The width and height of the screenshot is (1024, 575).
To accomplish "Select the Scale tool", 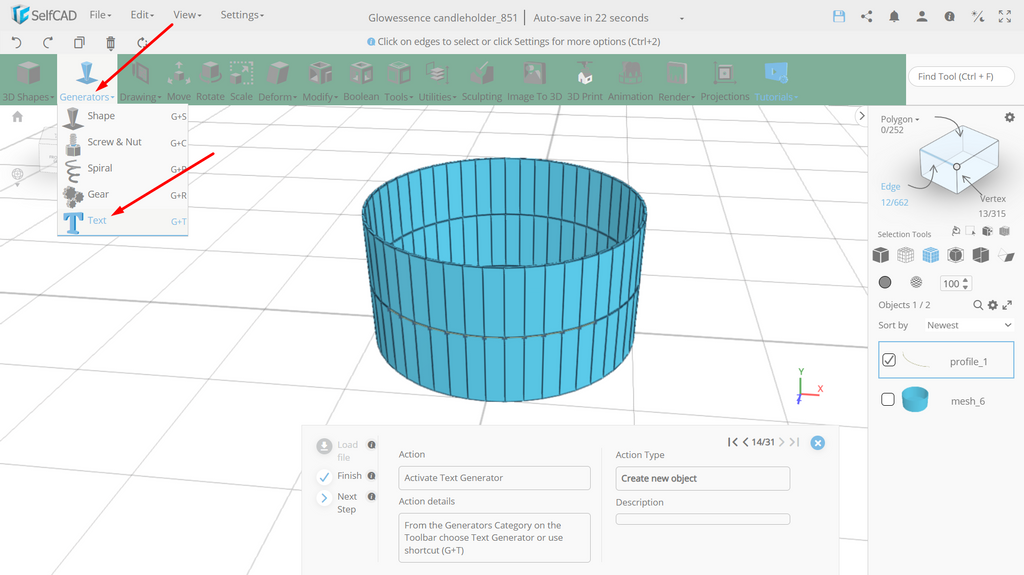I will 241,81.
